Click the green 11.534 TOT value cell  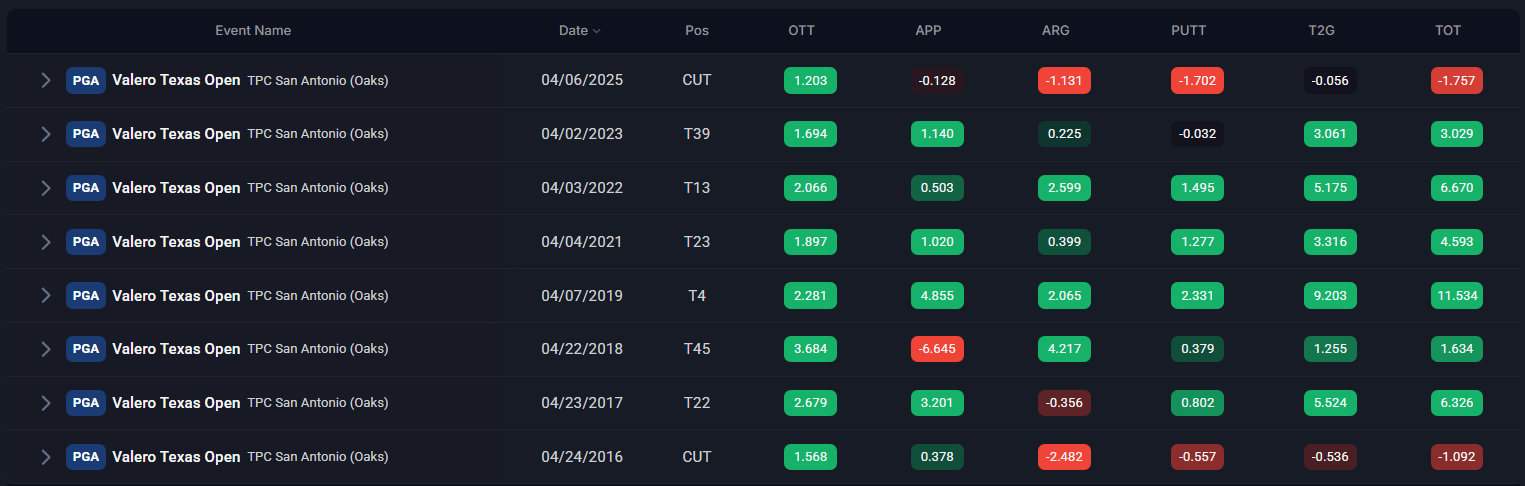(x=1457, y=295)
